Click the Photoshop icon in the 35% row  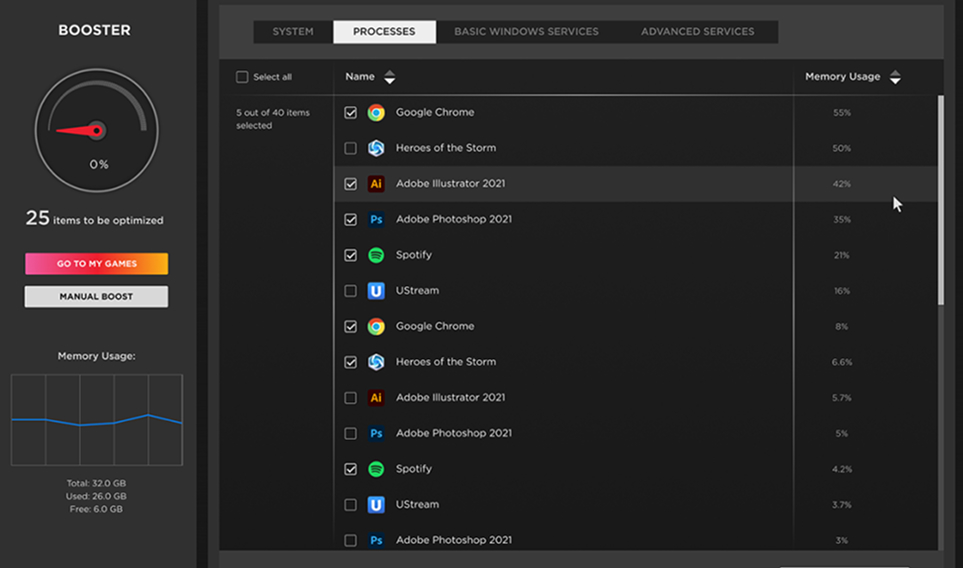coord(376,220)
